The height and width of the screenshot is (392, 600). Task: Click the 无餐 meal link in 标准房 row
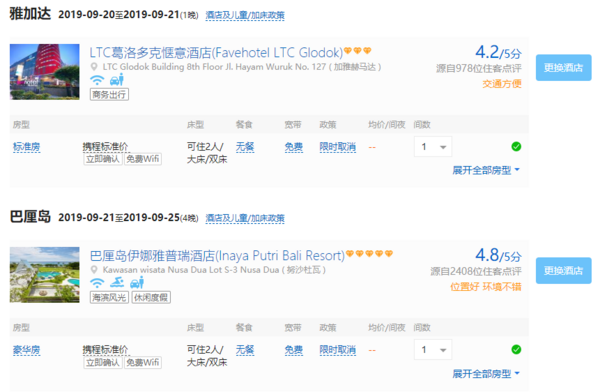(245, 147)
